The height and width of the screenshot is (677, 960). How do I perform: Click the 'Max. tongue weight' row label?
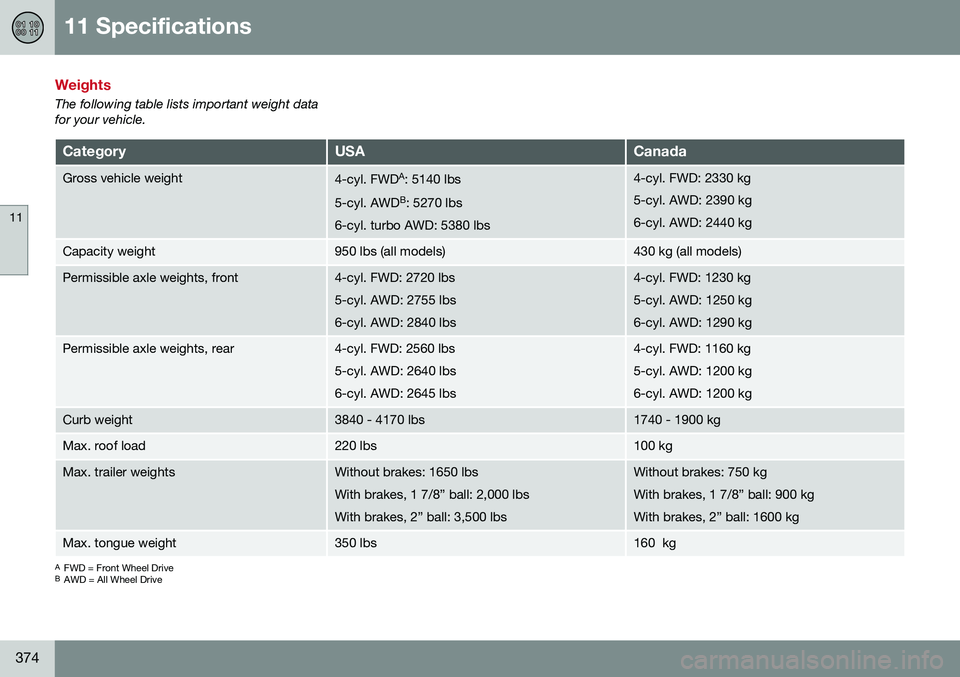point(119,543)
